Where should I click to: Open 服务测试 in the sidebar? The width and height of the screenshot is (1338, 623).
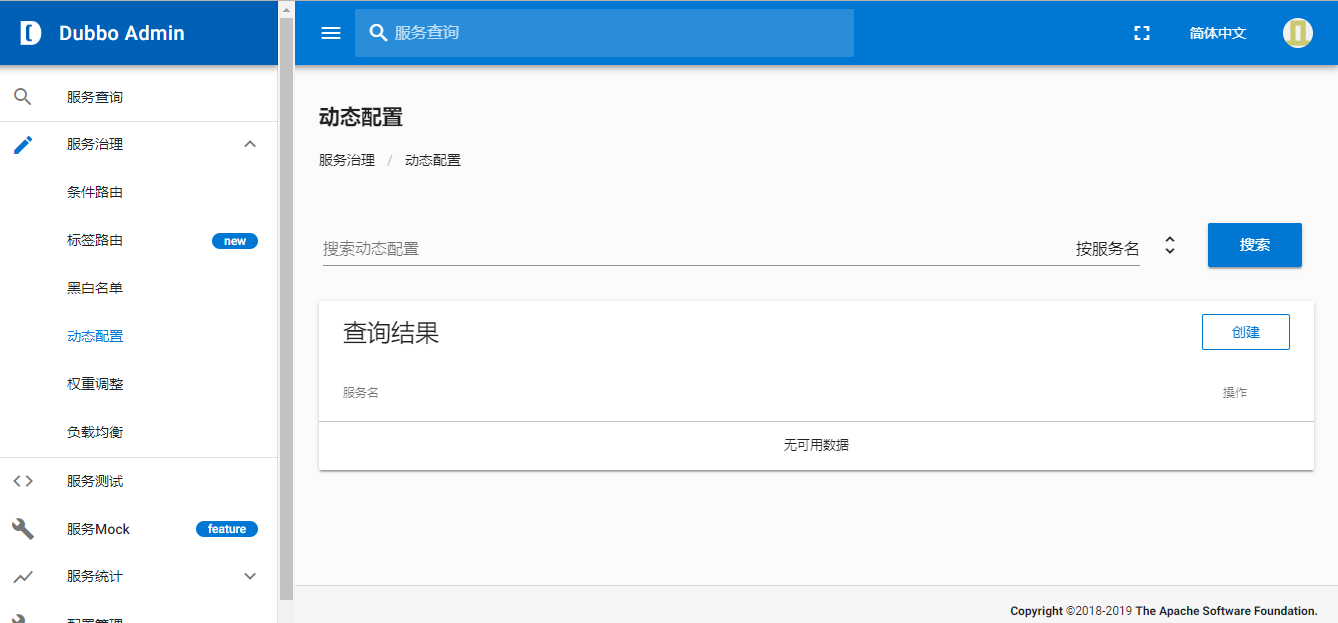click(x=95, y=481)
